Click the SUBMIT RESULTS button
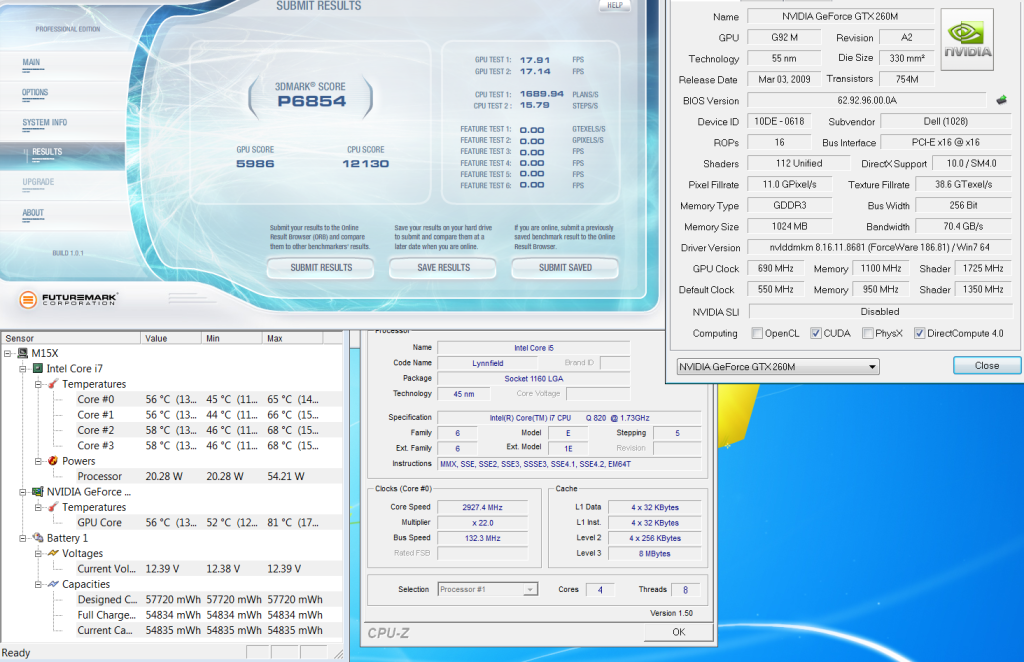The height and width of the screenshot is (662, 1024). [321, 268]
